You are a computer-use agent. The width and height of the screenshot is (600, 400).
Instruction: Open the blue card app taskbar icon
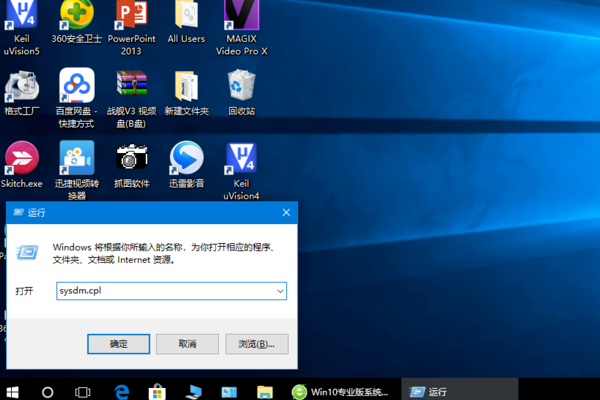229,392
